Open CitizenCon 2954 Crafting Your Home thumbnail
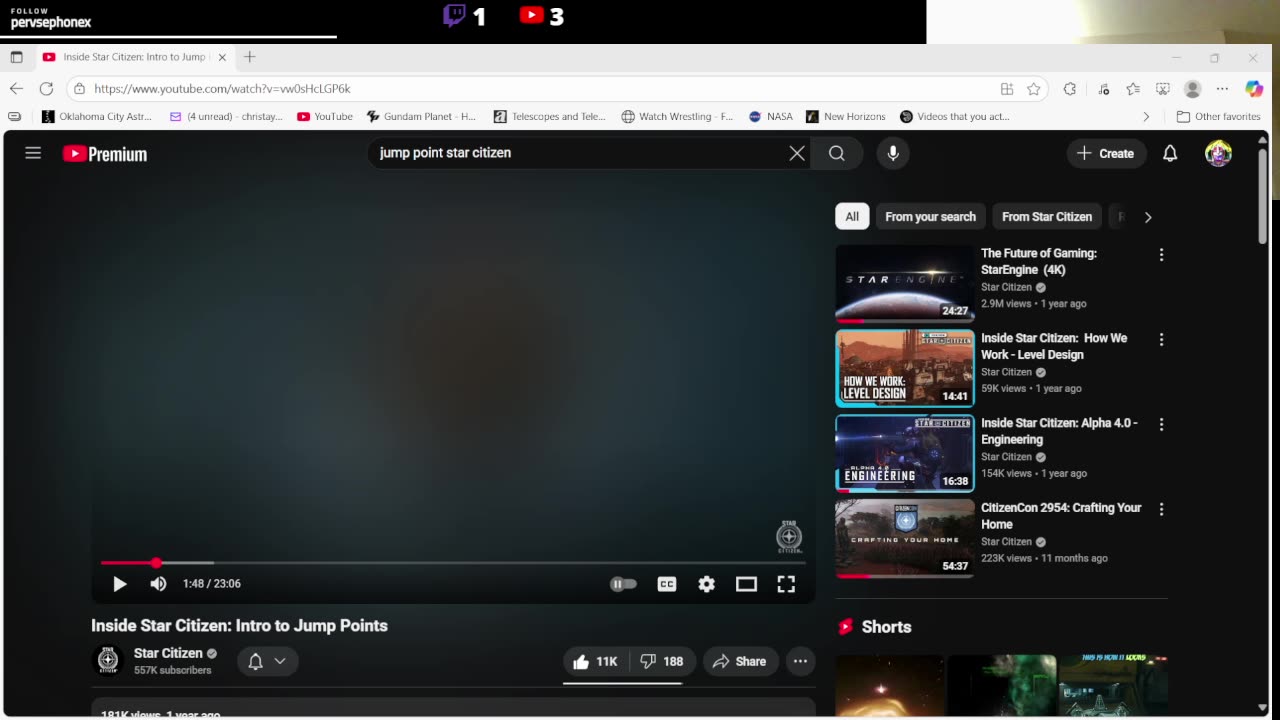1280x720 pixels. click(x=905, y=538)
